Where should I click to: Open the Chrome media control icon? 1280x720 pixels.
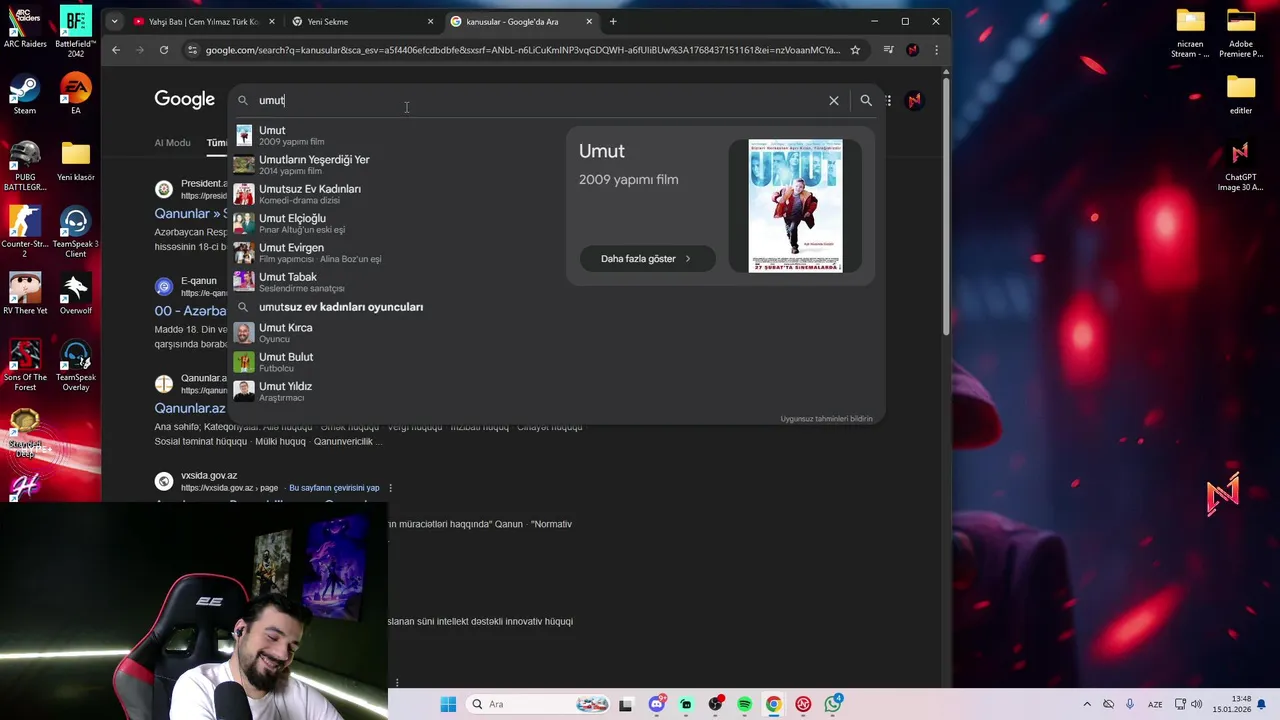click(x=889, y=50)
